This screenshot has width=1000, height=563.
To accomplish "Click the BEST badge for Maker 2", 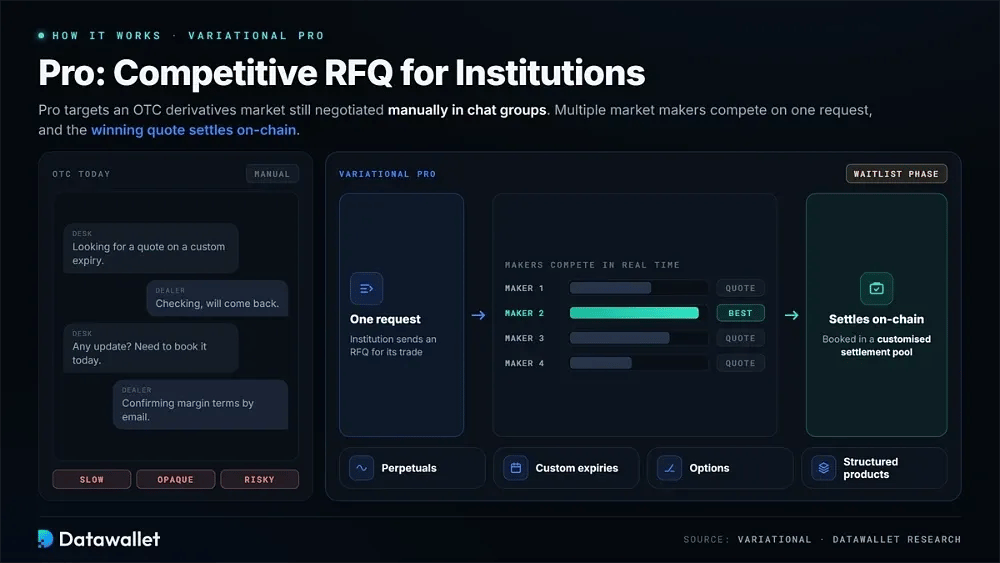I will 740,313.
